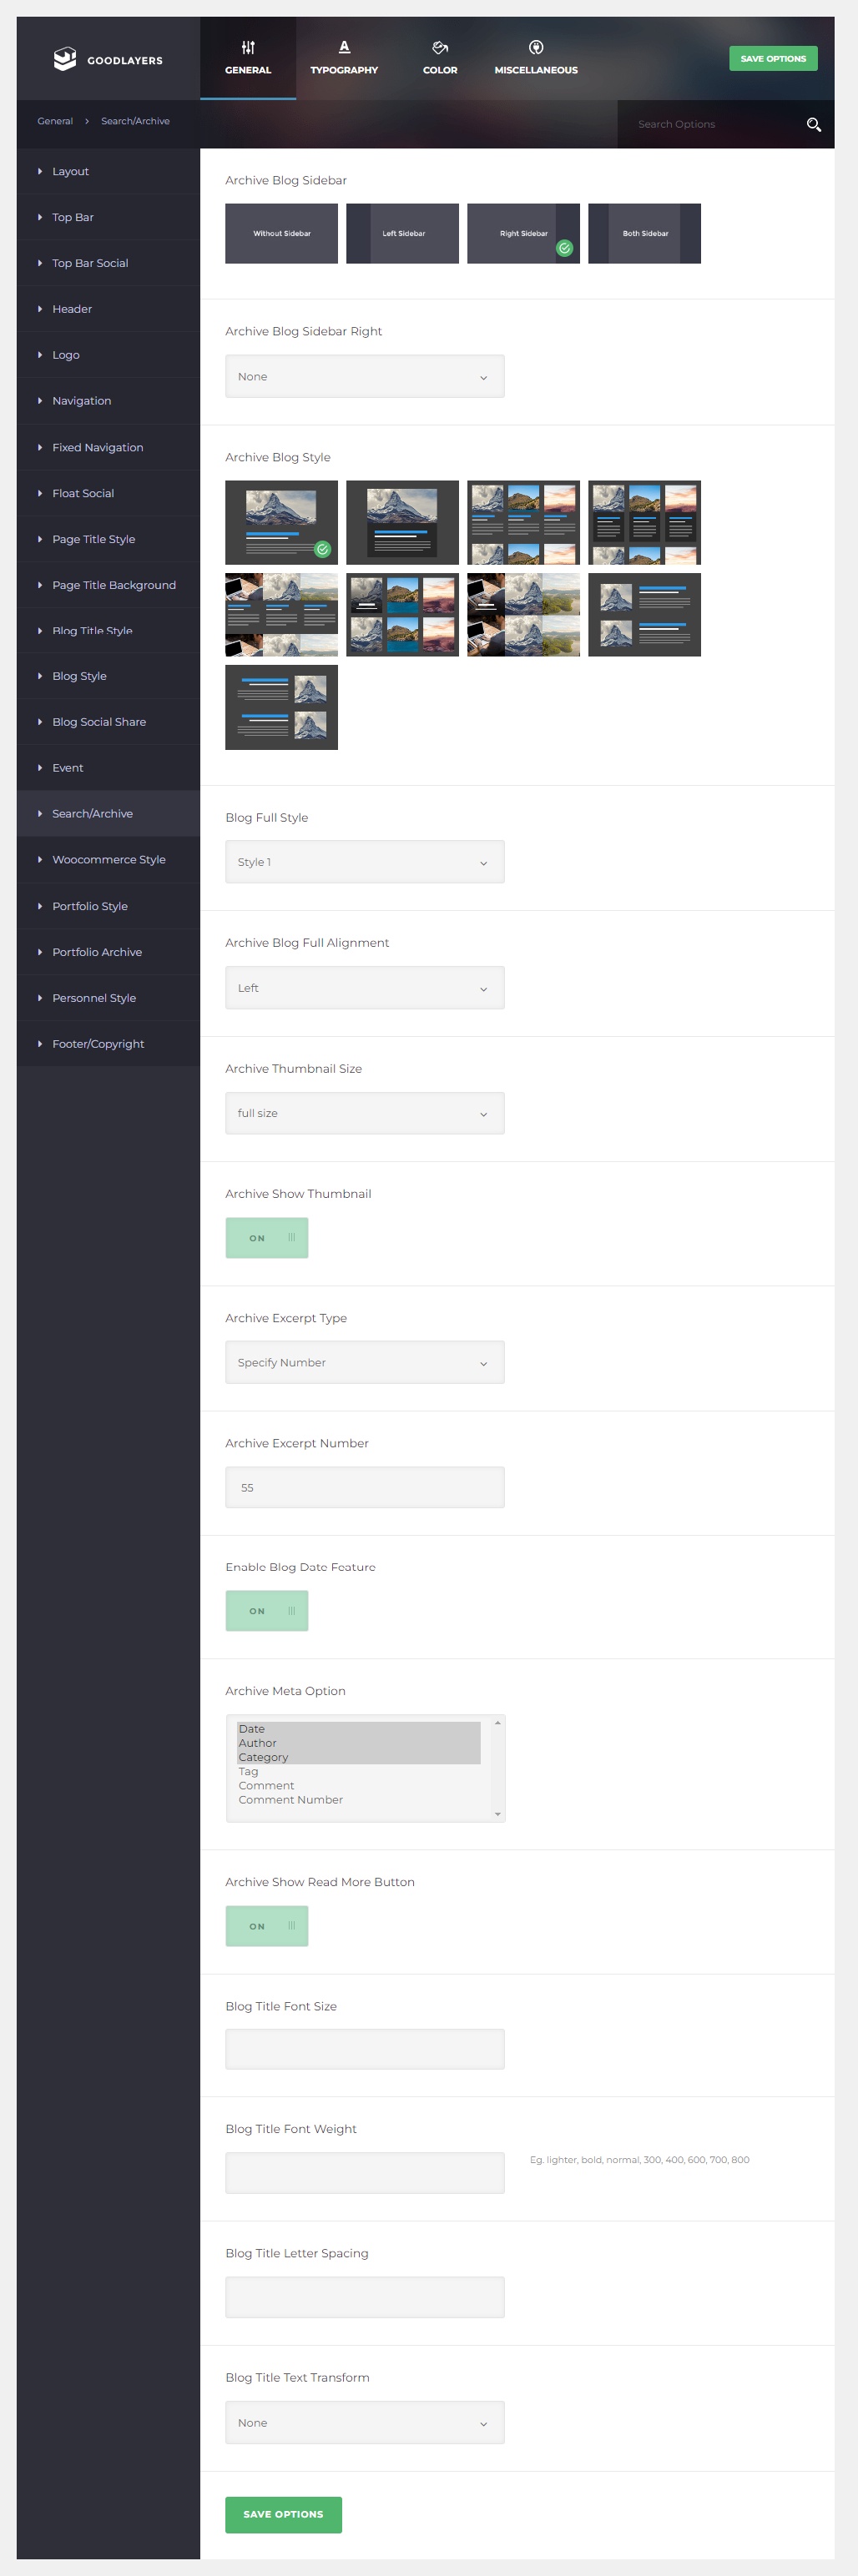The width and height of the screenshot is (858, 2576).
Task: Select the Left Sidebar layout thumbnail
Action: point(402,234)
